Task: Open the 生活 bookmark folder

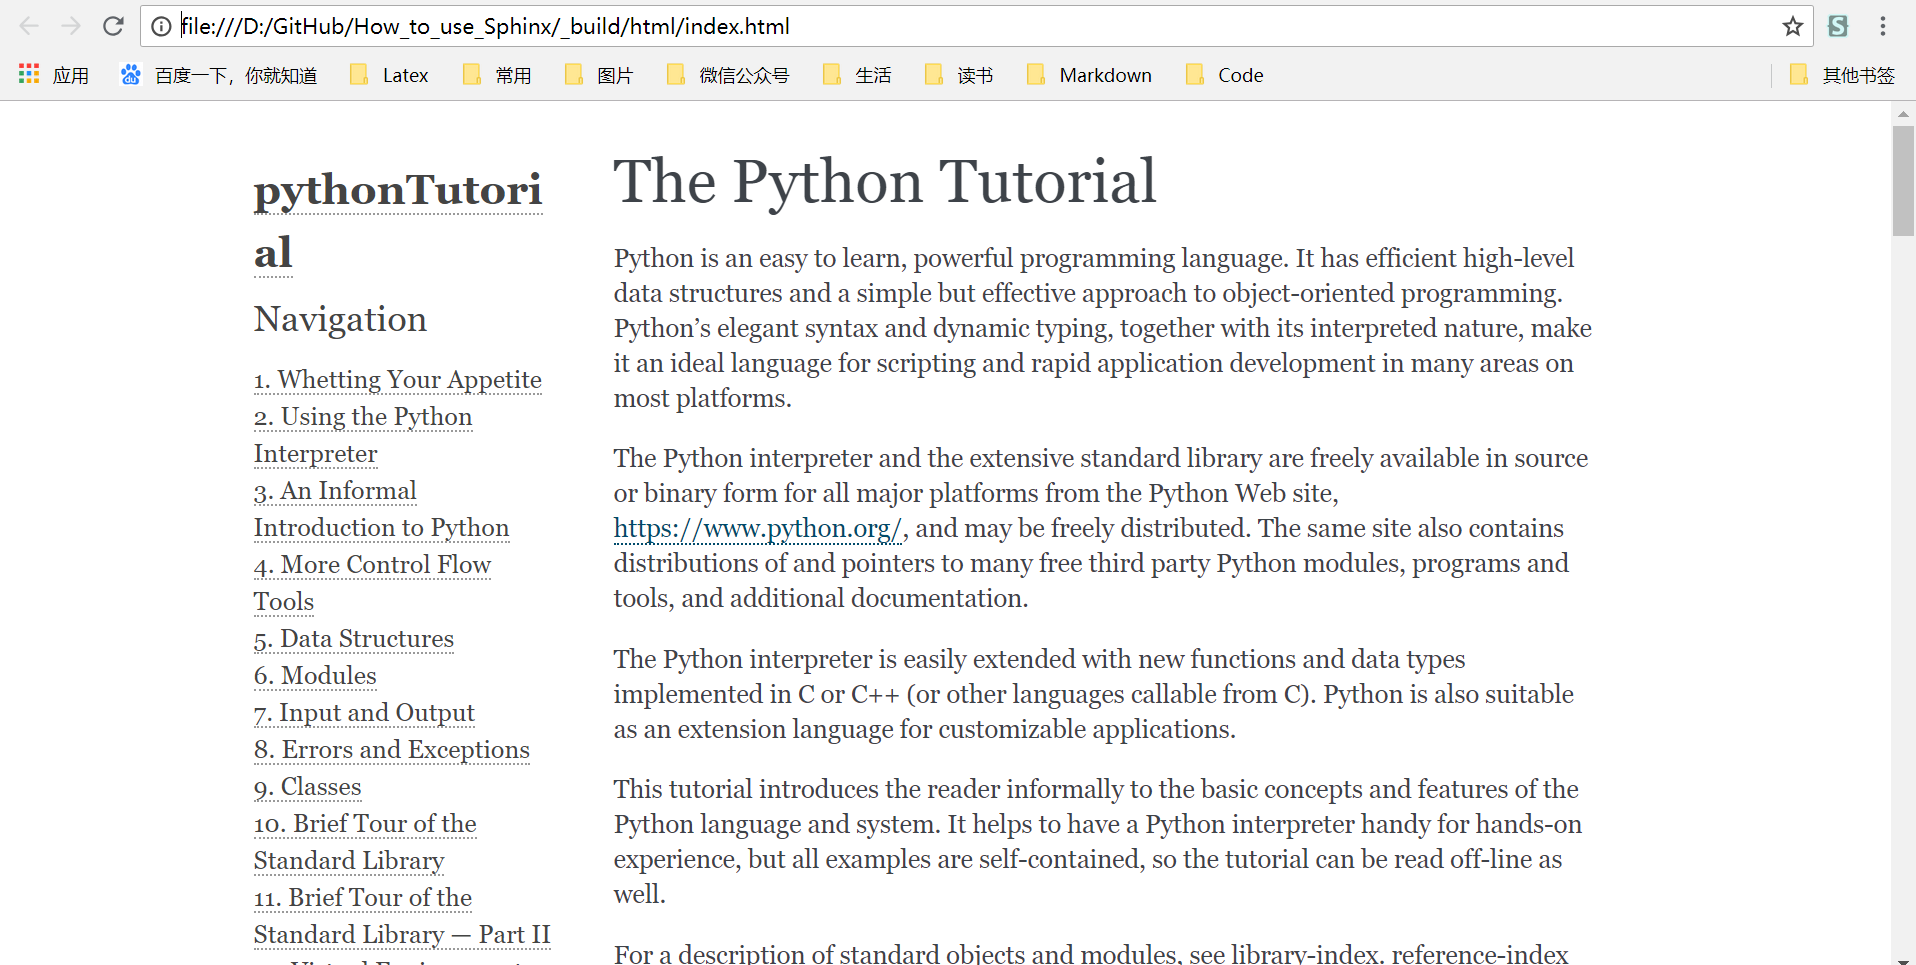Action: (x=857, y=75)
